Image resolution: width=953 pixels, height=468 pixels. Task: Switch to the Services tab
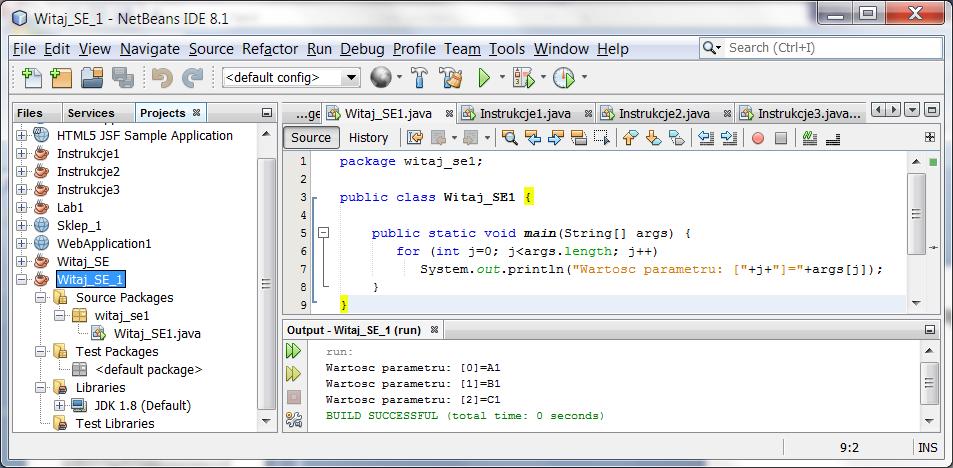[x=91, y=113]
